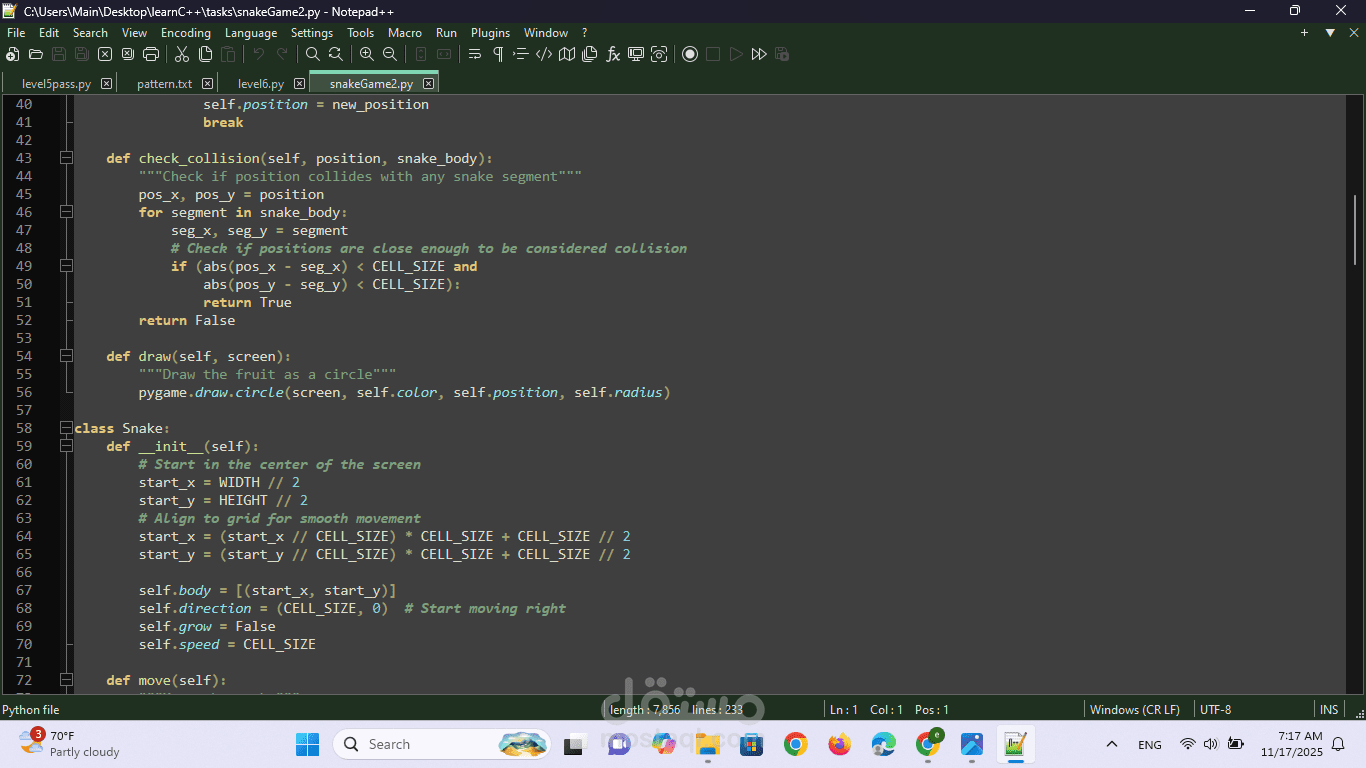Click the Paste toolbar icon
The width and height of the screenshot is (1366, 768).
click(x=228, y=54)
